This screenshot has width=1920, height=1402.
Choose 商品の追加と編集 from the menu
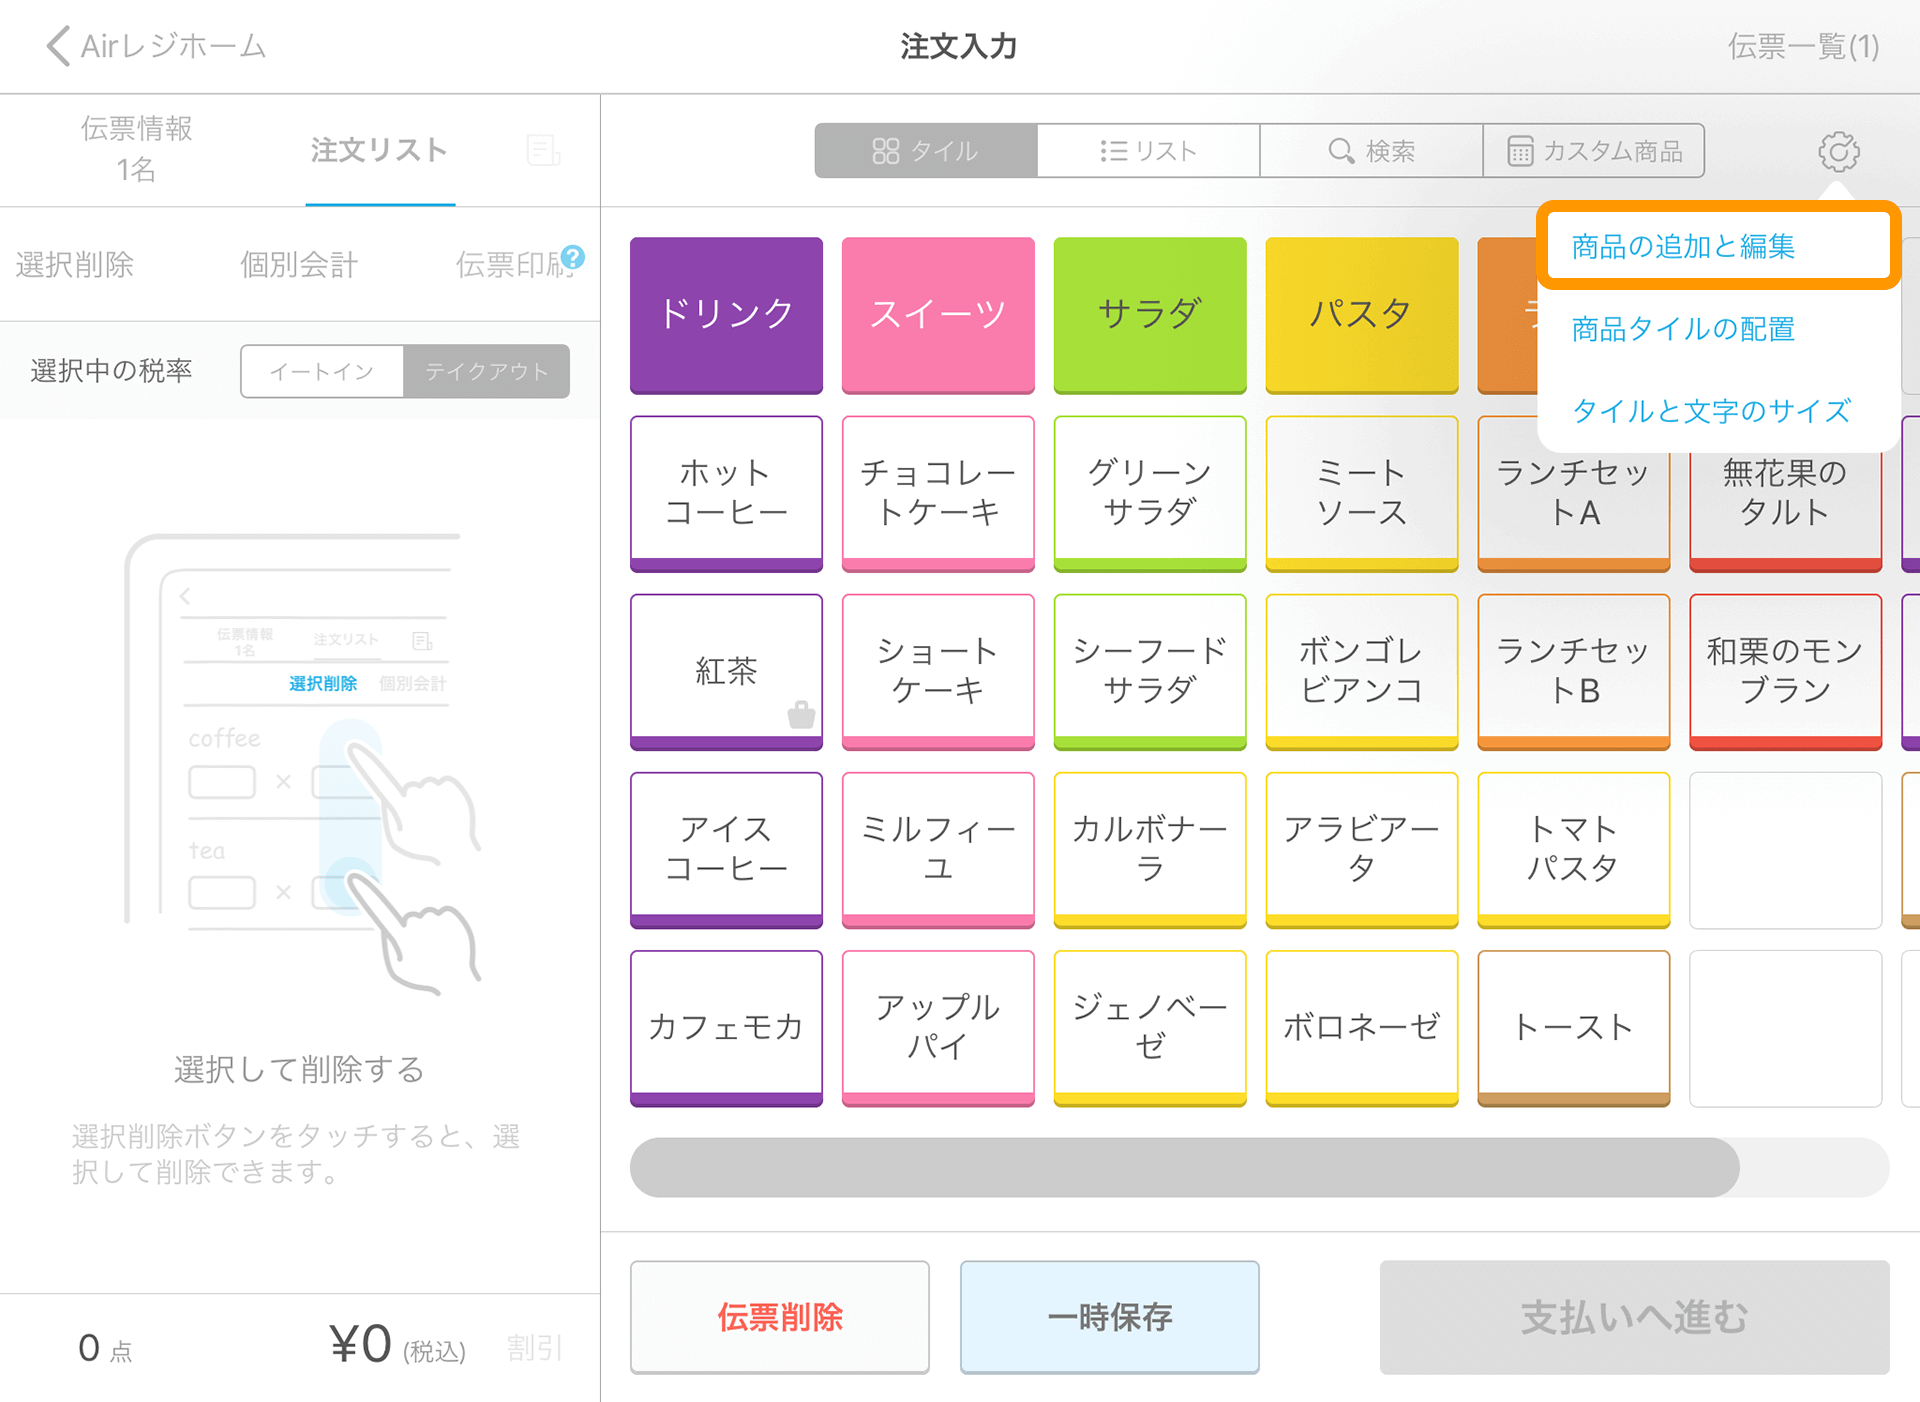[1718, 246]
